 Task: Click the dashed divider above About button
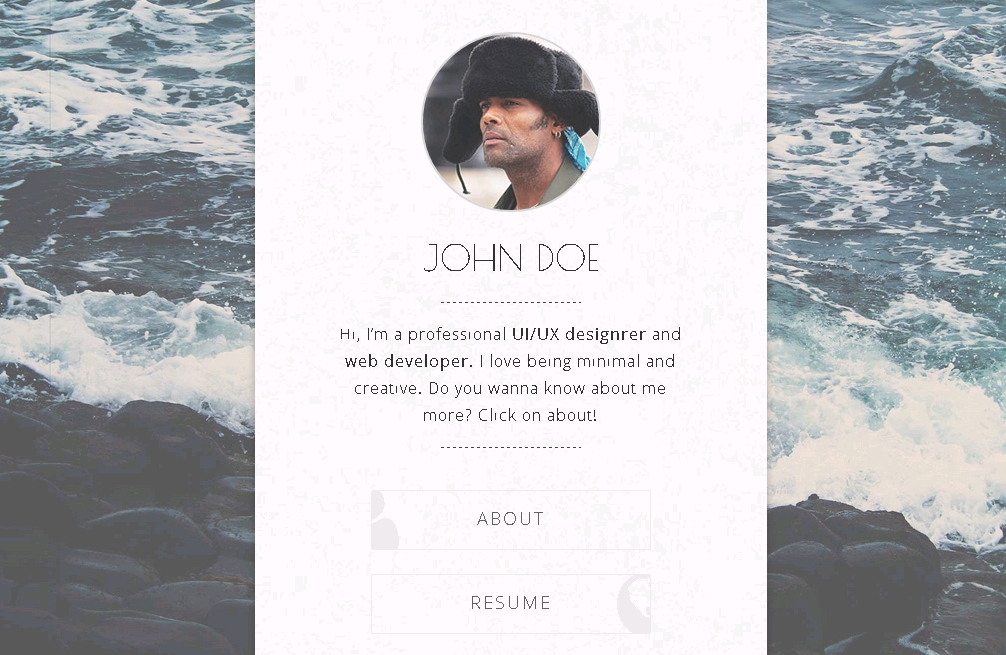(x=511, y=447)
